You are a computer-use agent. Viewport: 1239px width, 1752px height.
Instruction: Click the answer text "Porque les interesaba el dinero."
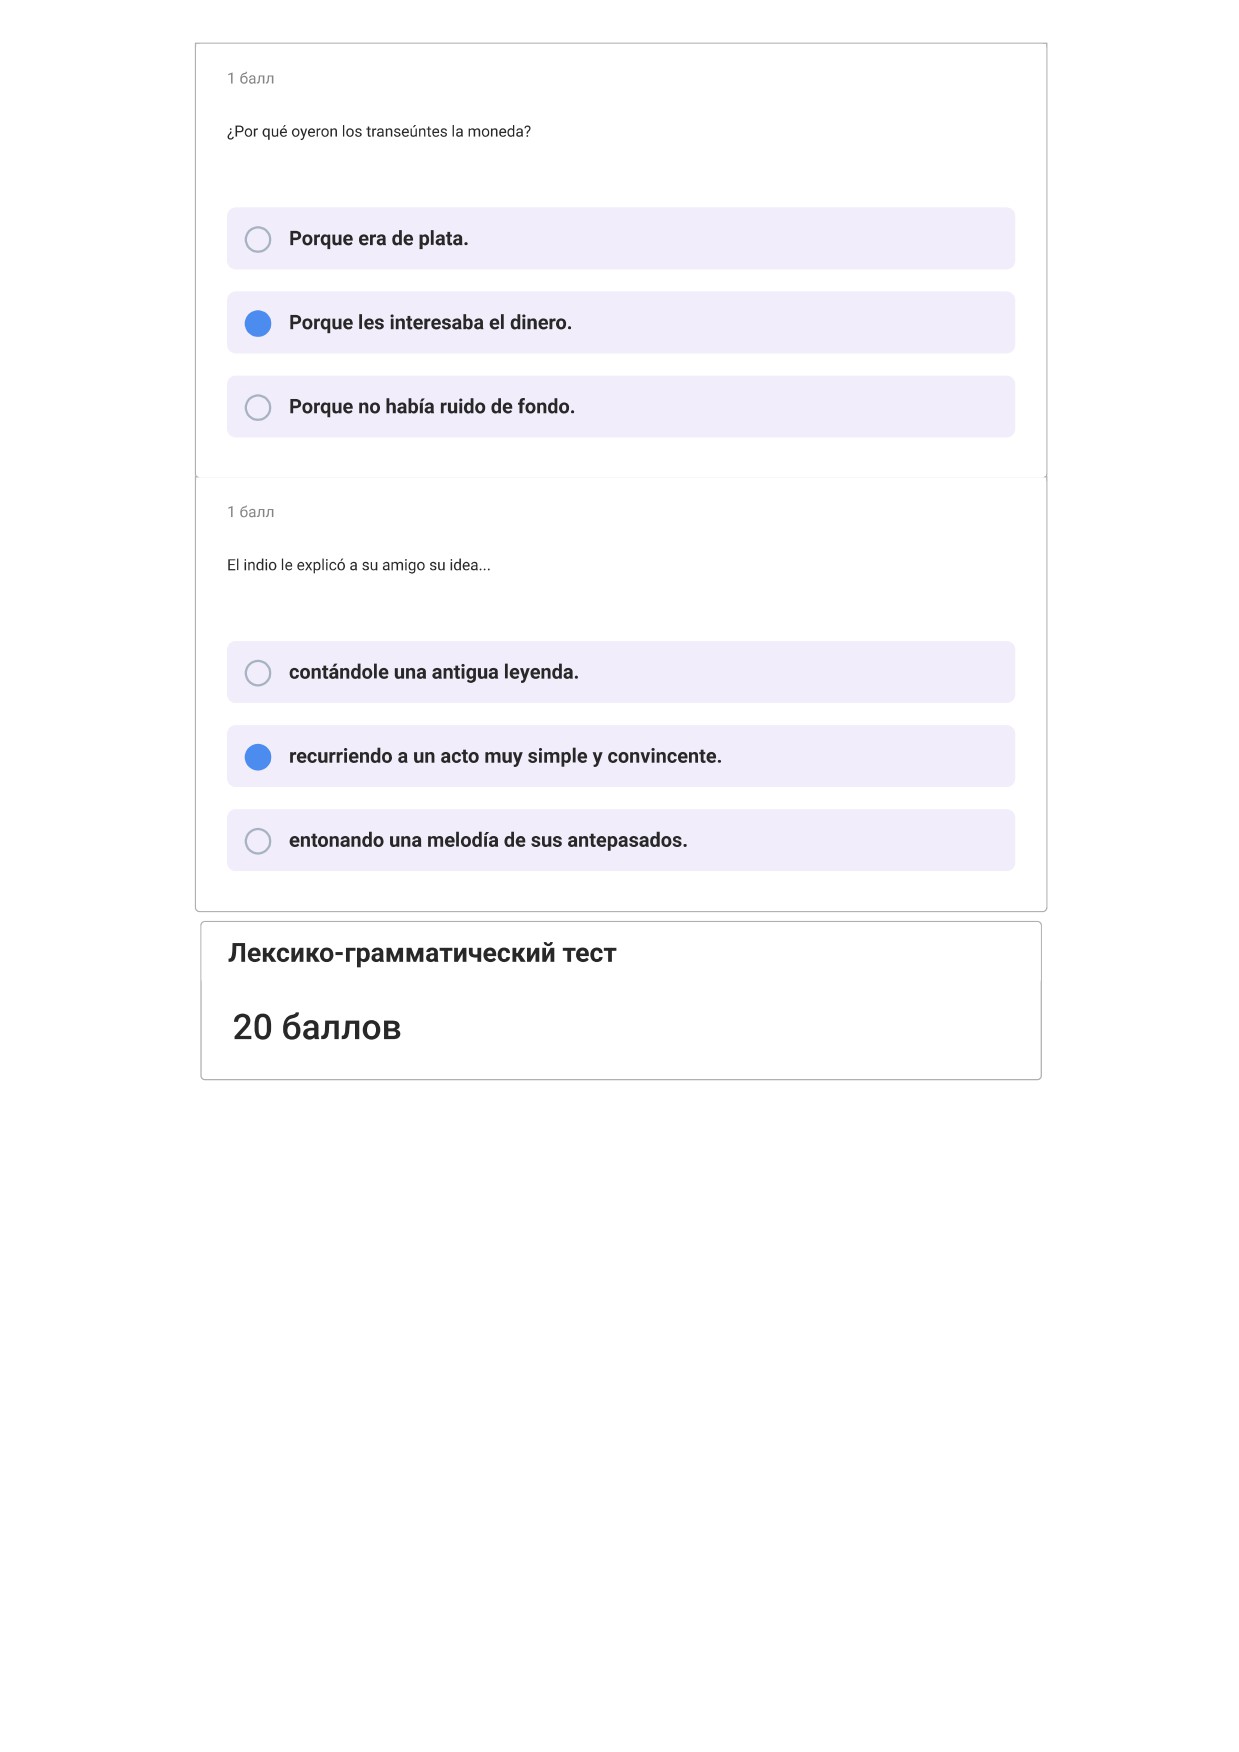(430, 323)
